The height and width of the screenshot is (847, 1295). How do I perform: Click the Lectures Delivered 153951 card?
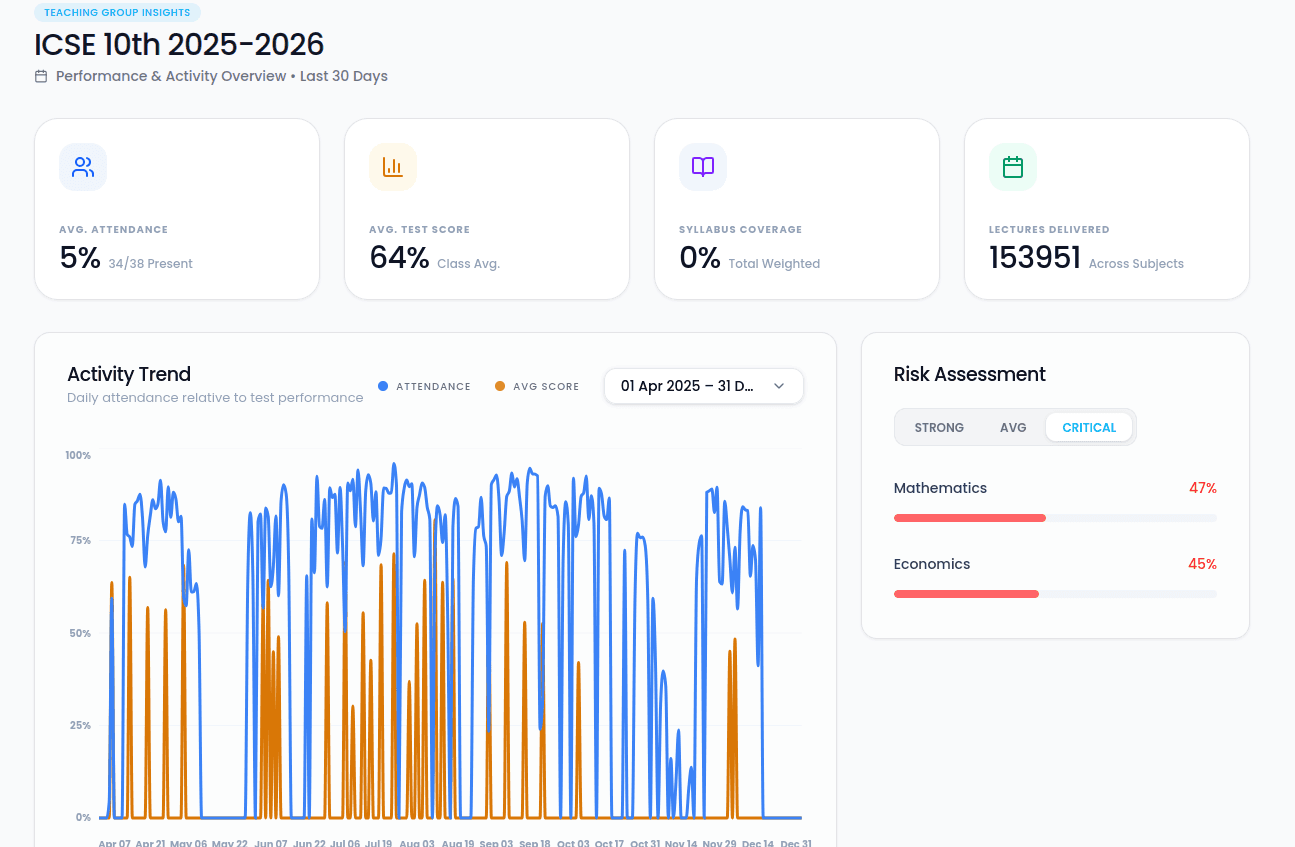[x=1106, y=209]
